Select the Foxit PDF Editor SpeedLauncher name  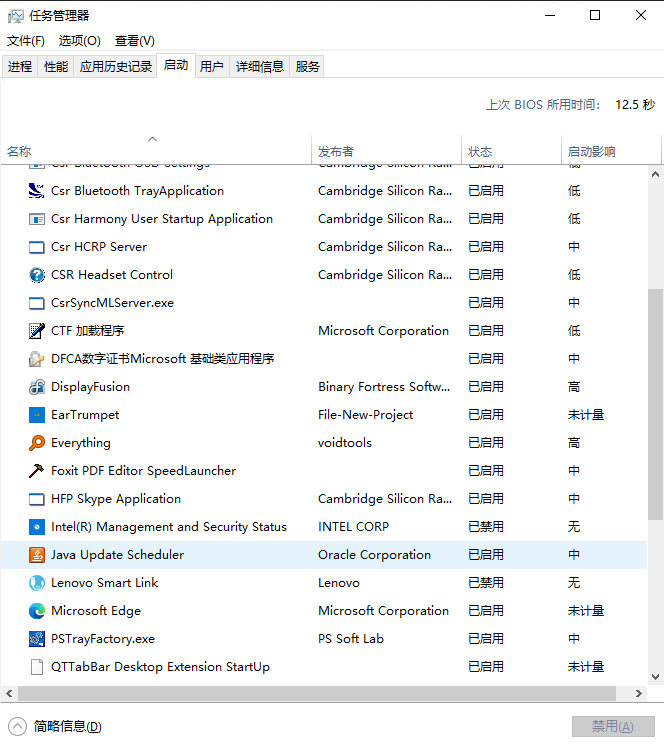(143, 471)
